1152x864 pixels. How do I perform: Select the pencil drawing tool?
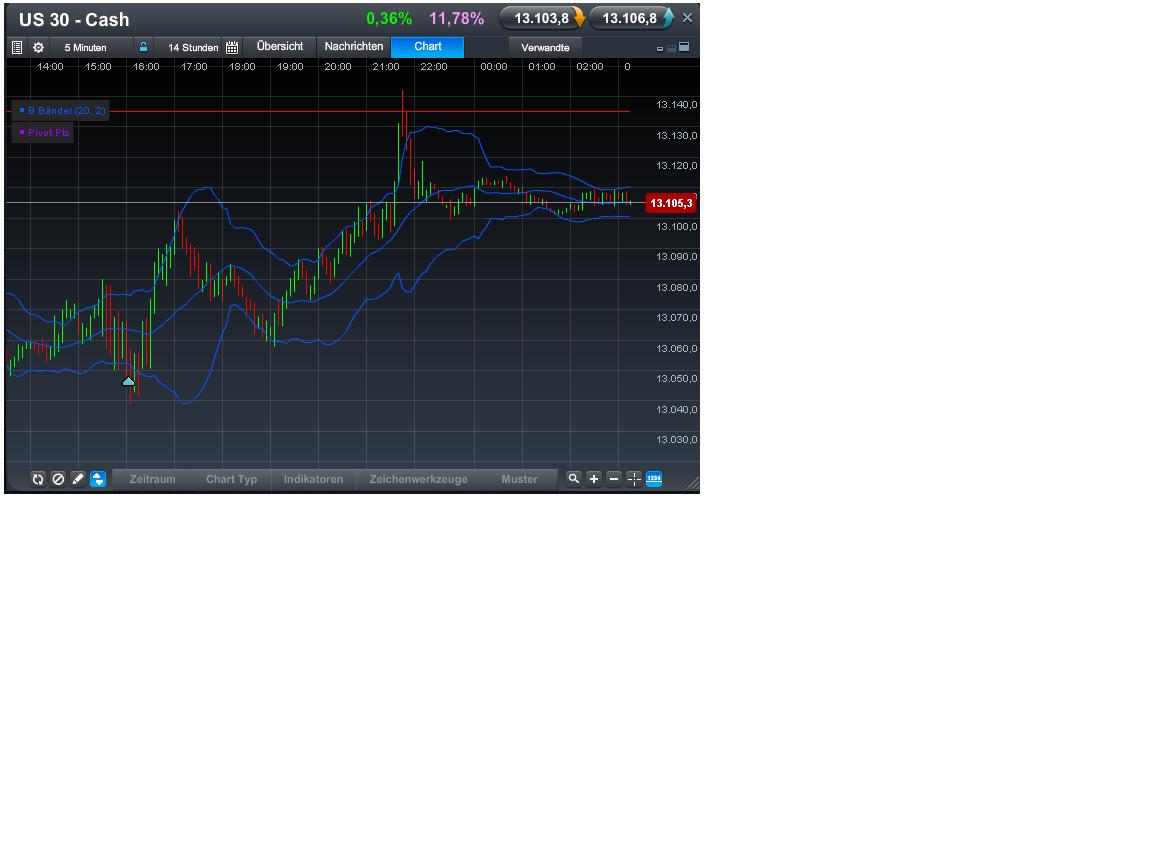[x=78, y=479]
